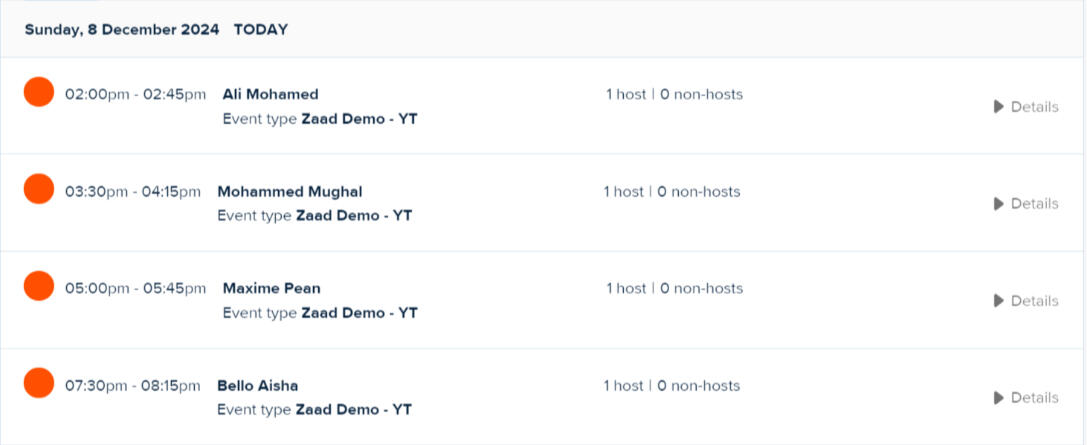Click host count for Bello Aisha event

623,386
